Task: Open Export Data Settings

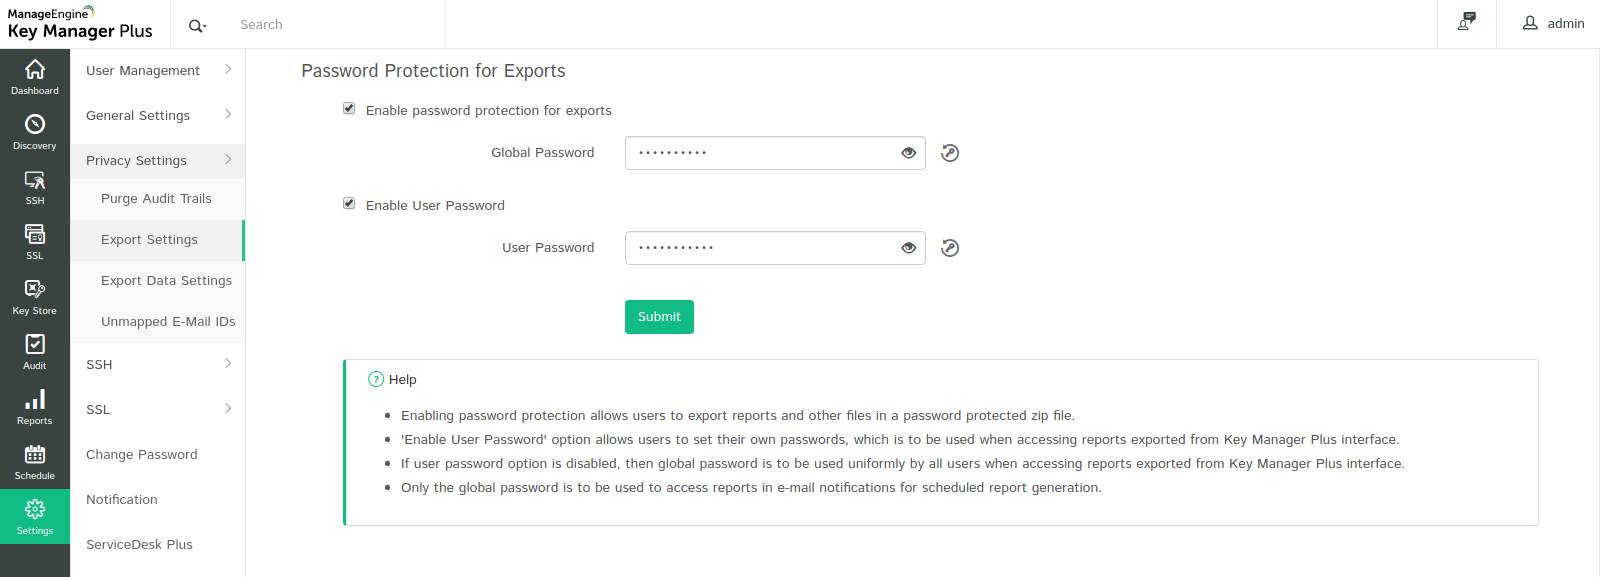Action: pyautogui.click(x=166, y=281)
